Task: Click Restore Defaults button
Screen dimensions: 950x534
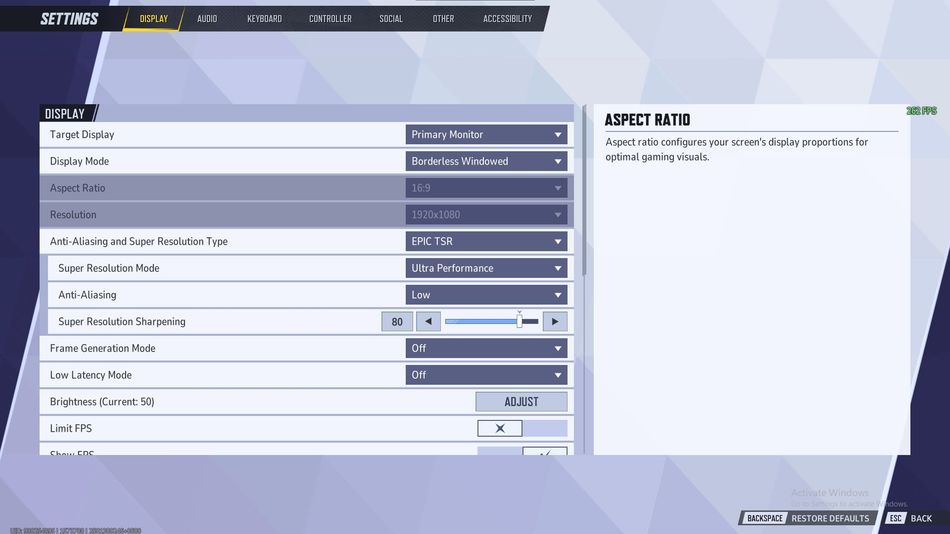Action: 808,518
